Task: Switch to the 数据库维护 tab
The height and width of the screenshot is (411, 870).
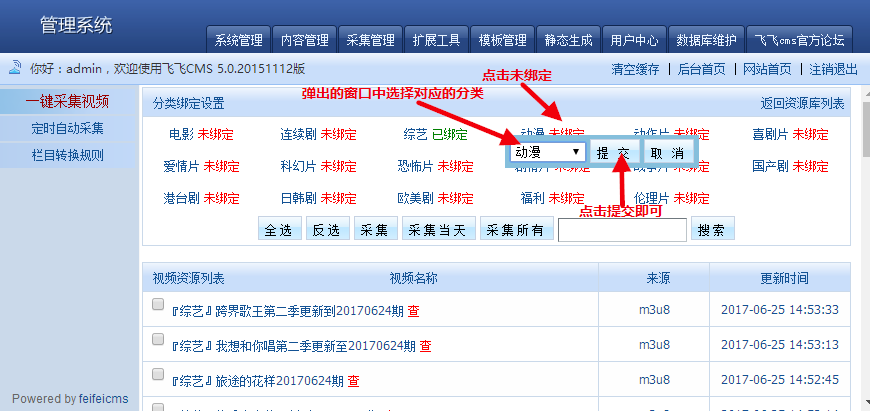Action: click(x=706, y=41)
